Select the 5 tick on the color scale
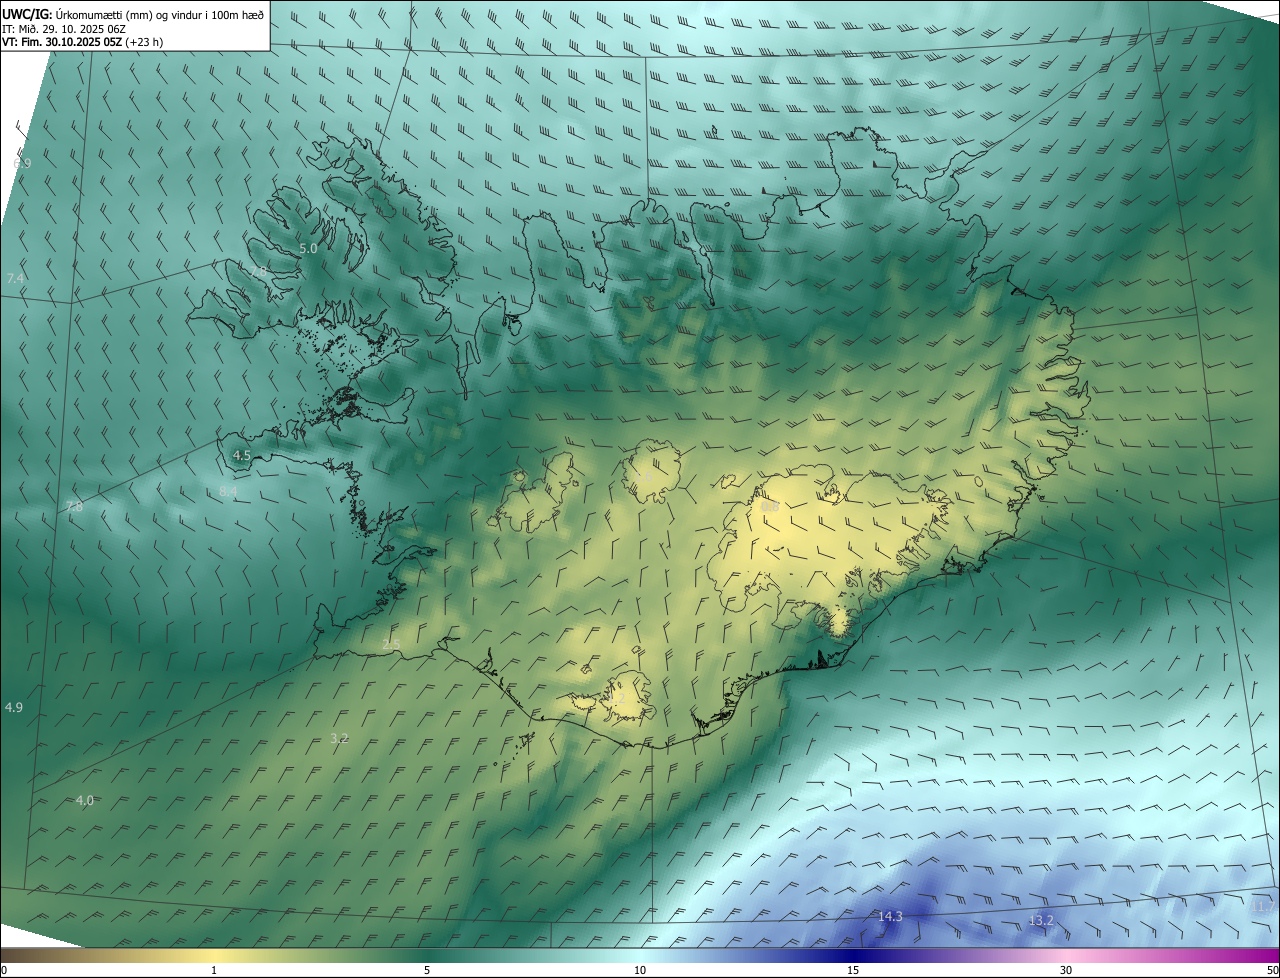 (427, 970)
